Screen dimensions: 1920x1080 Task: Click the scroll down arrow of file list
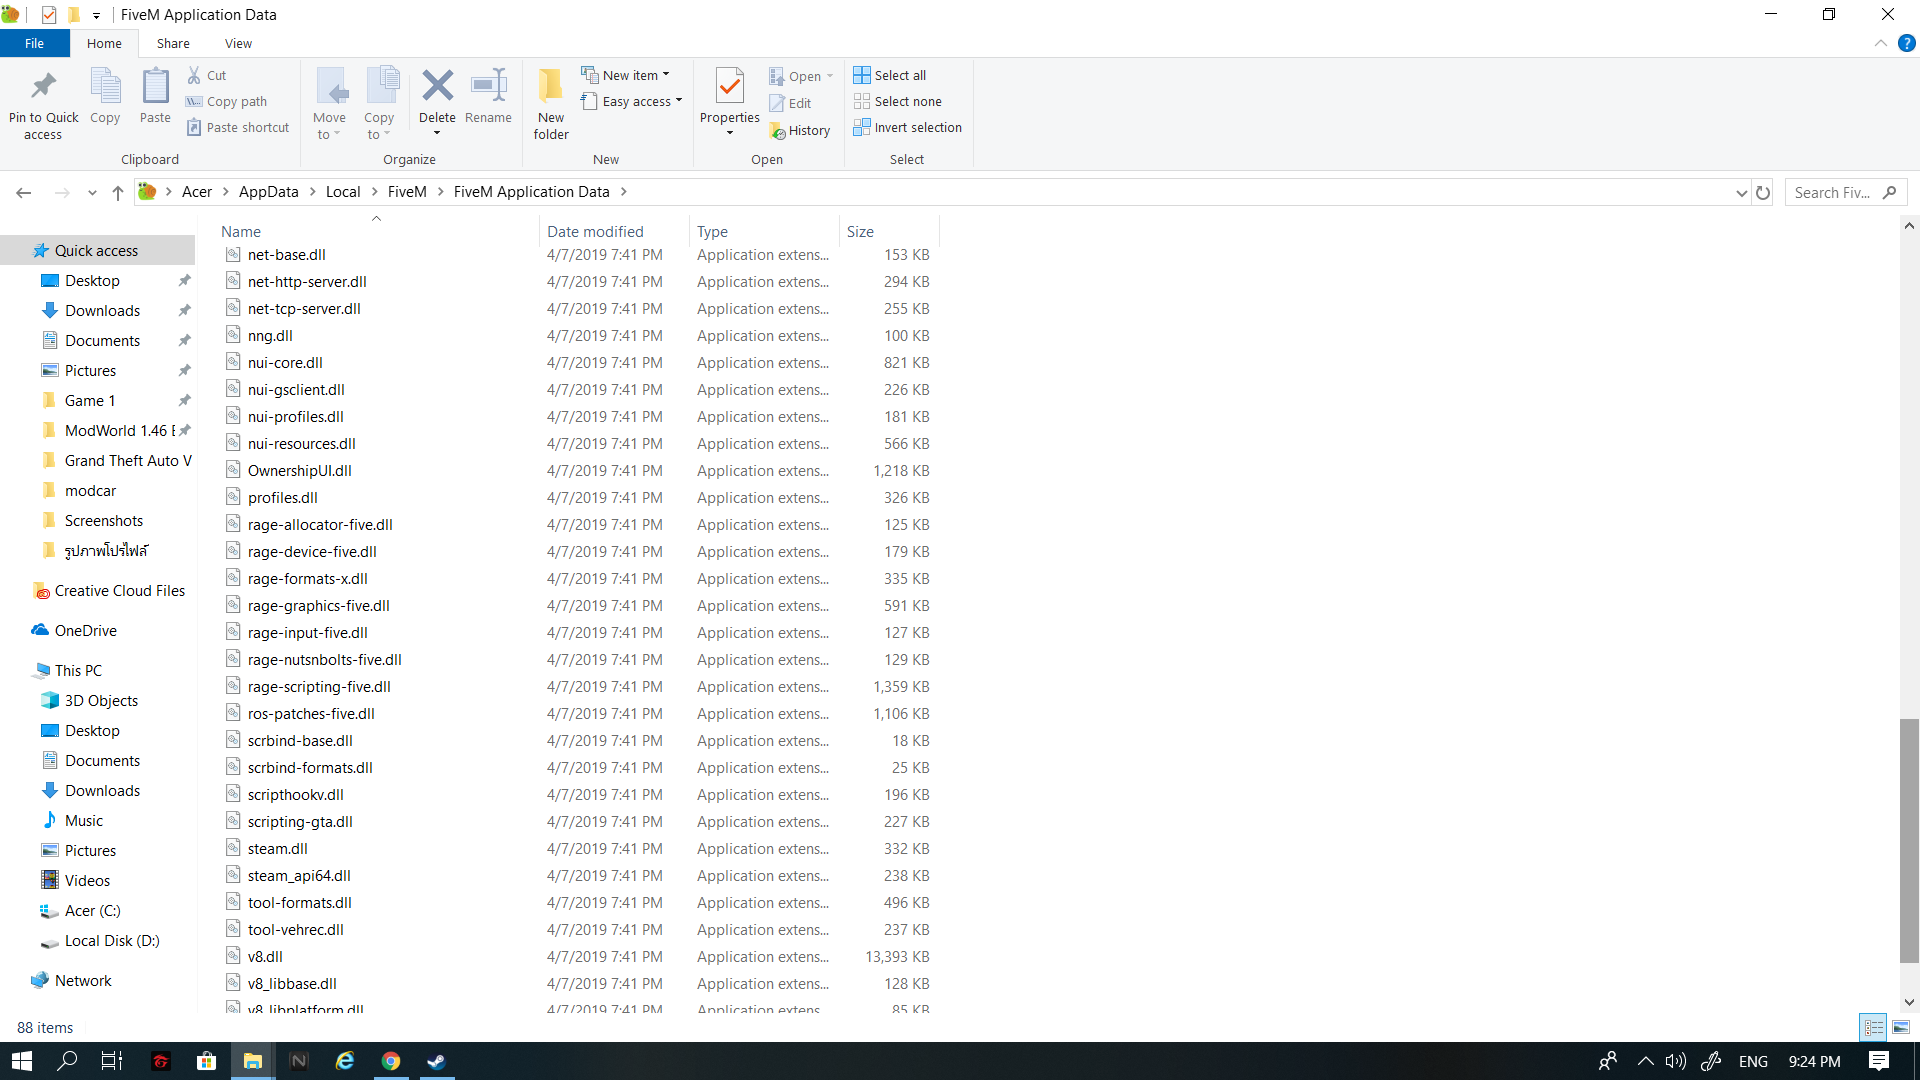(1909, 1002)
